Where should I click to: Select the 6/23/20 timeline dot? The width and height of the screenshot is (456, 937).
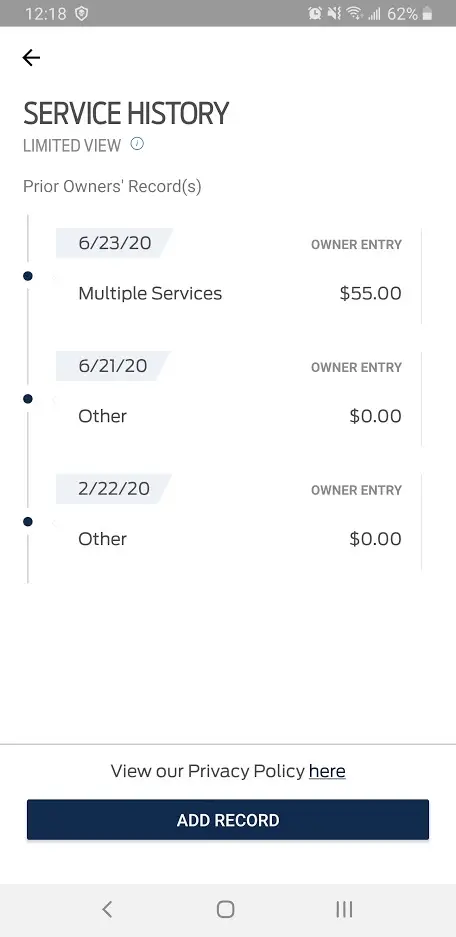pos(27,276)
